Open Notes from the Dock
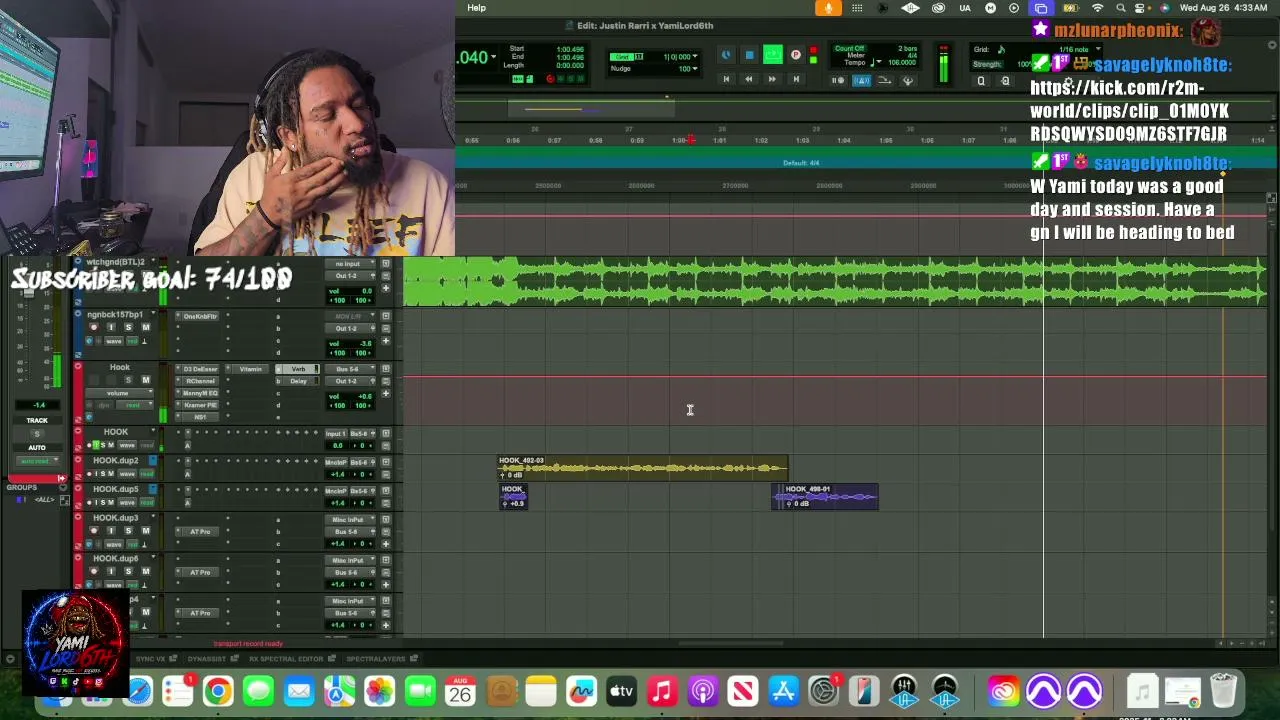Screen dimensions: 1280x720 [541, 691]
